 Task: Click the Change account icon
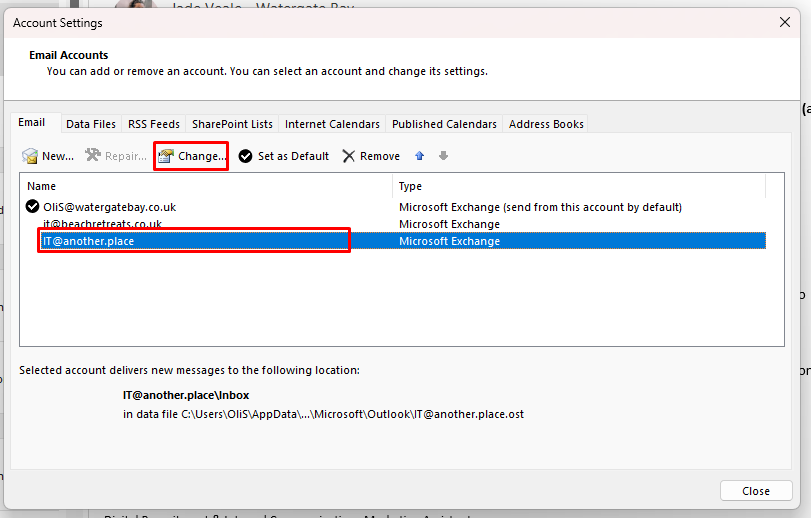point(166,156)
